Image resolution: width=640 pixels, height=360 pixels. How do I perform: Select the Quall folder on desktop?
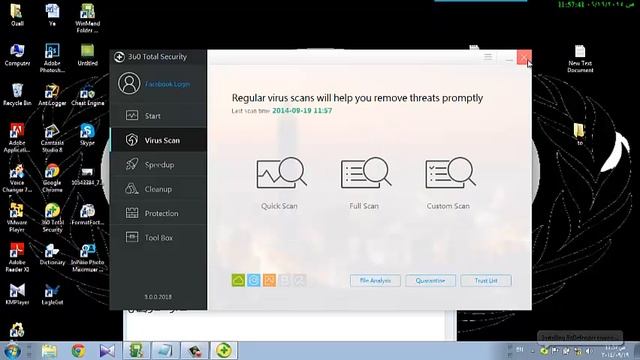pyautogui.click(x=17, y=15)
